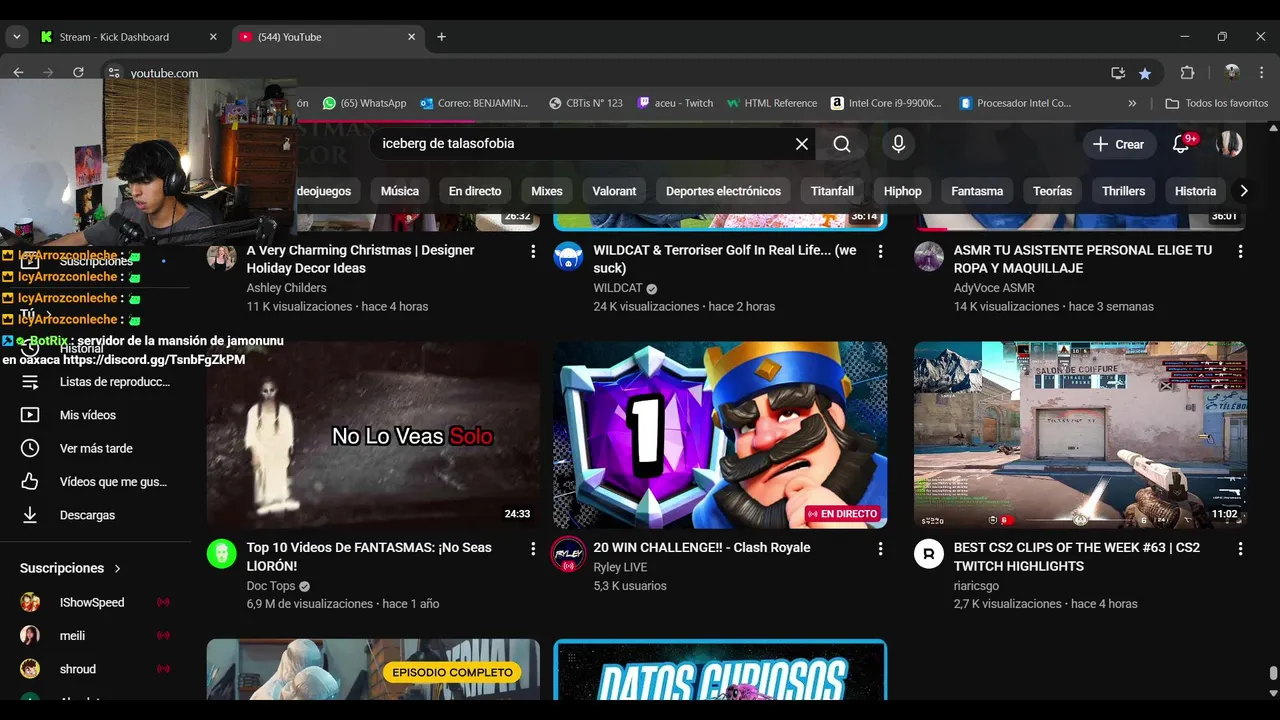
Task: Open options for Charming Christmas video
Action: 533,252
